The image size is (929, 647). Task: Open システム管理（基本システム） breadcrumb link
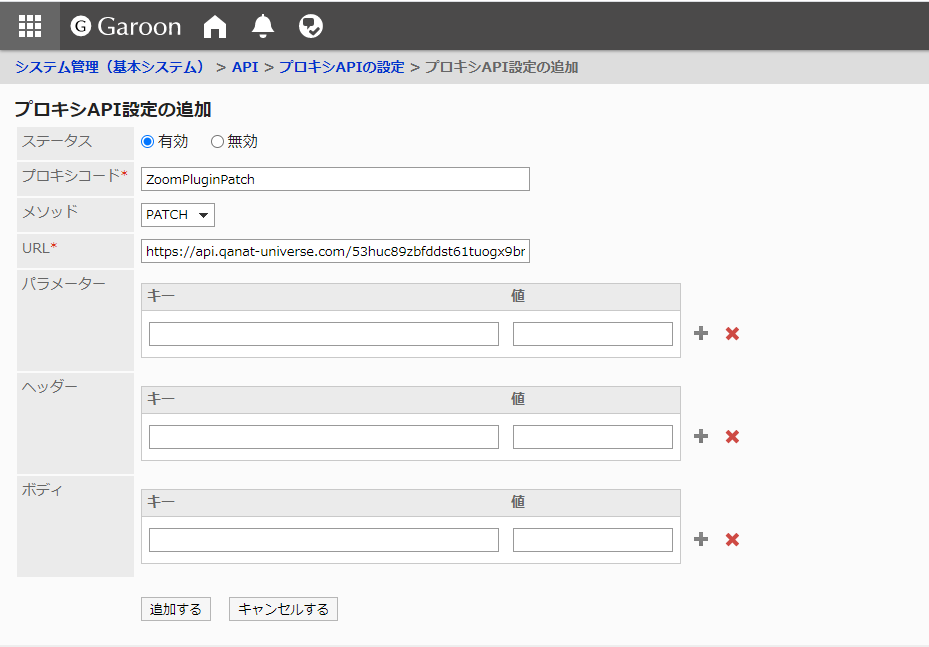(110, 67)
